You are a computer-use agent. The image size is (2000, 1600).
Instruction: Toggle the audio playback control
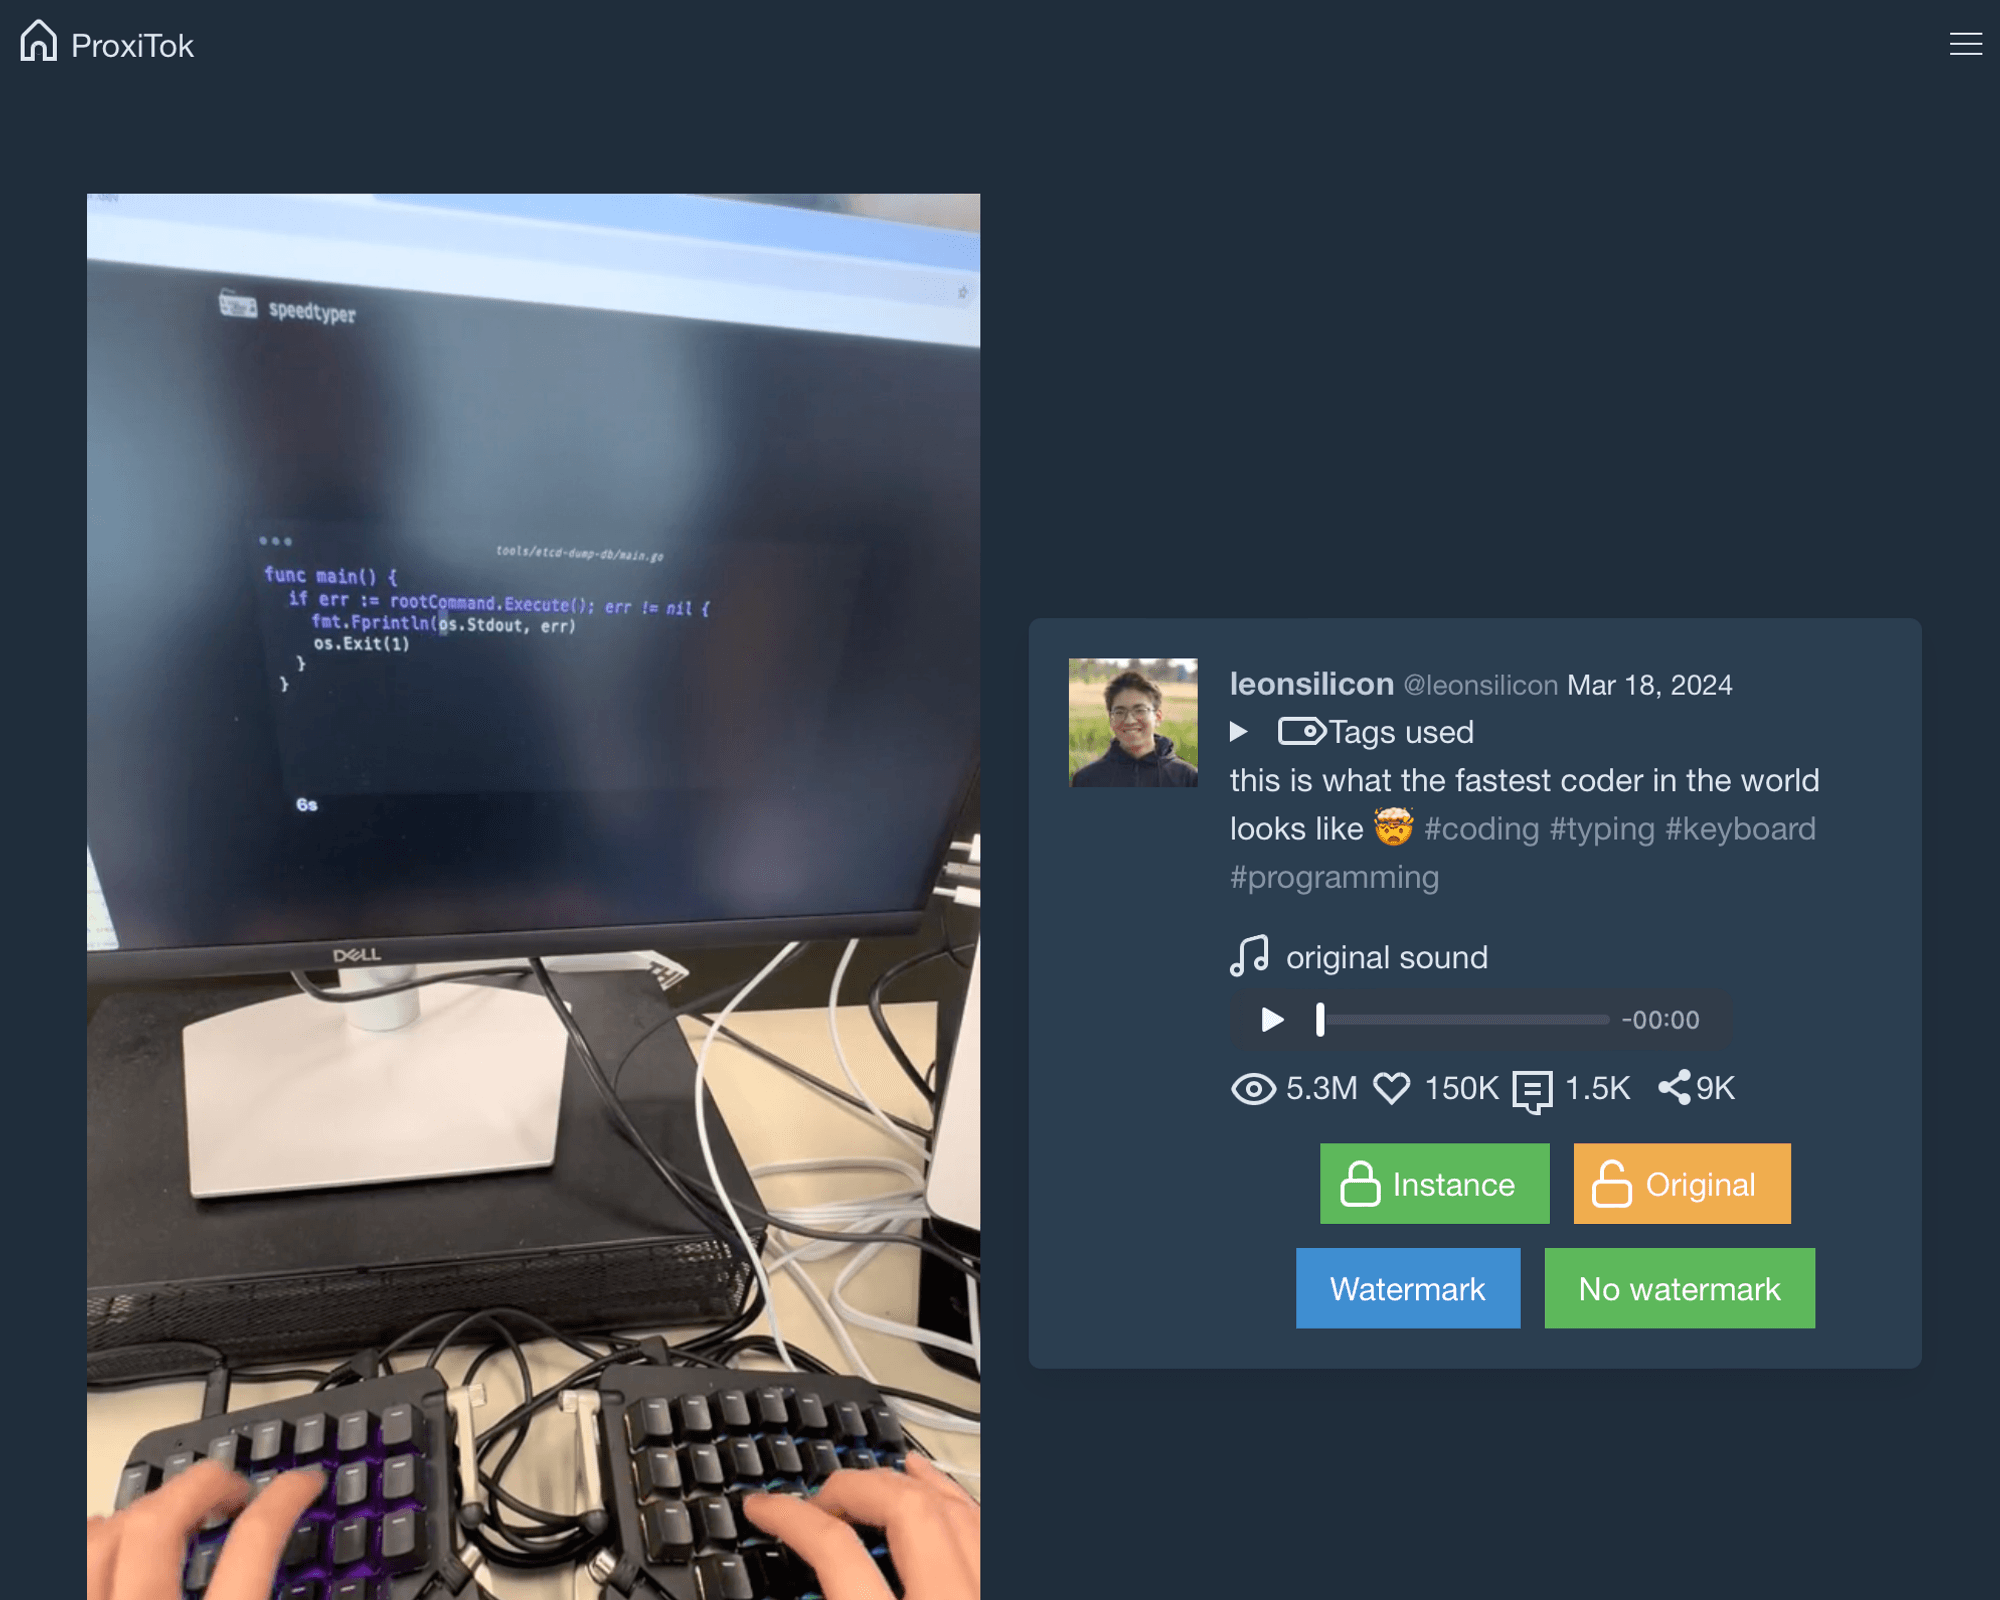tap(1270, 1019)
